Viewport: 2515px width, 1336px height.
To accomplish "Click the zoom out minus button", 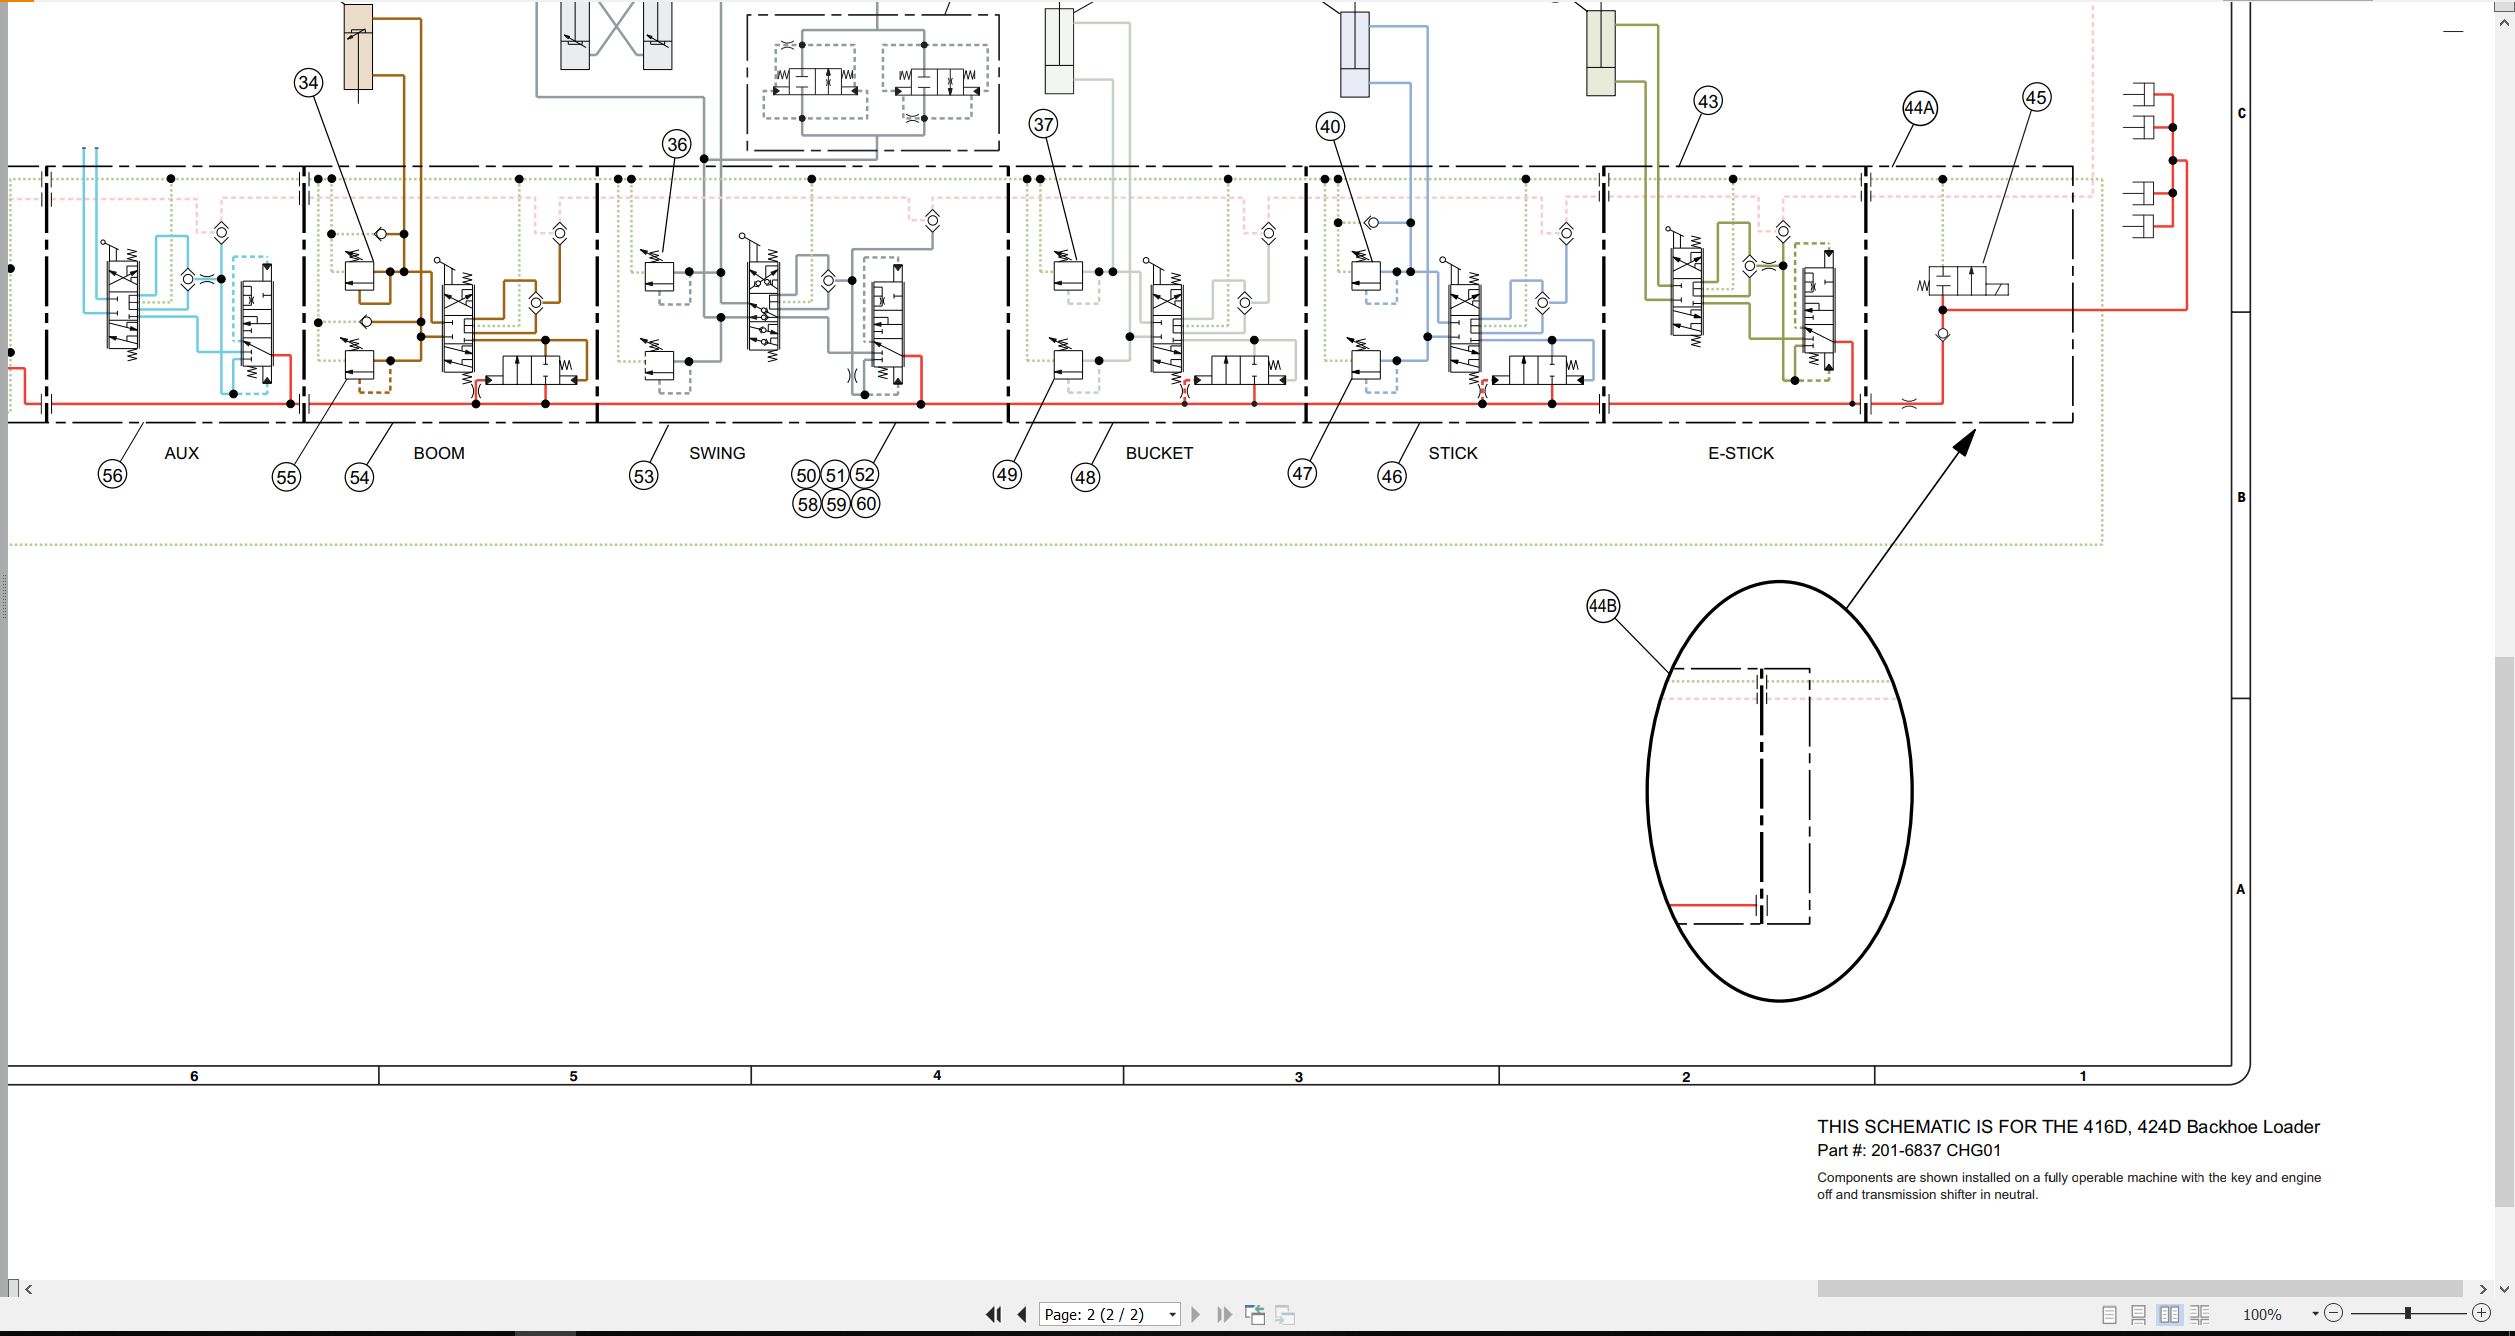I will (2333, 1313).
